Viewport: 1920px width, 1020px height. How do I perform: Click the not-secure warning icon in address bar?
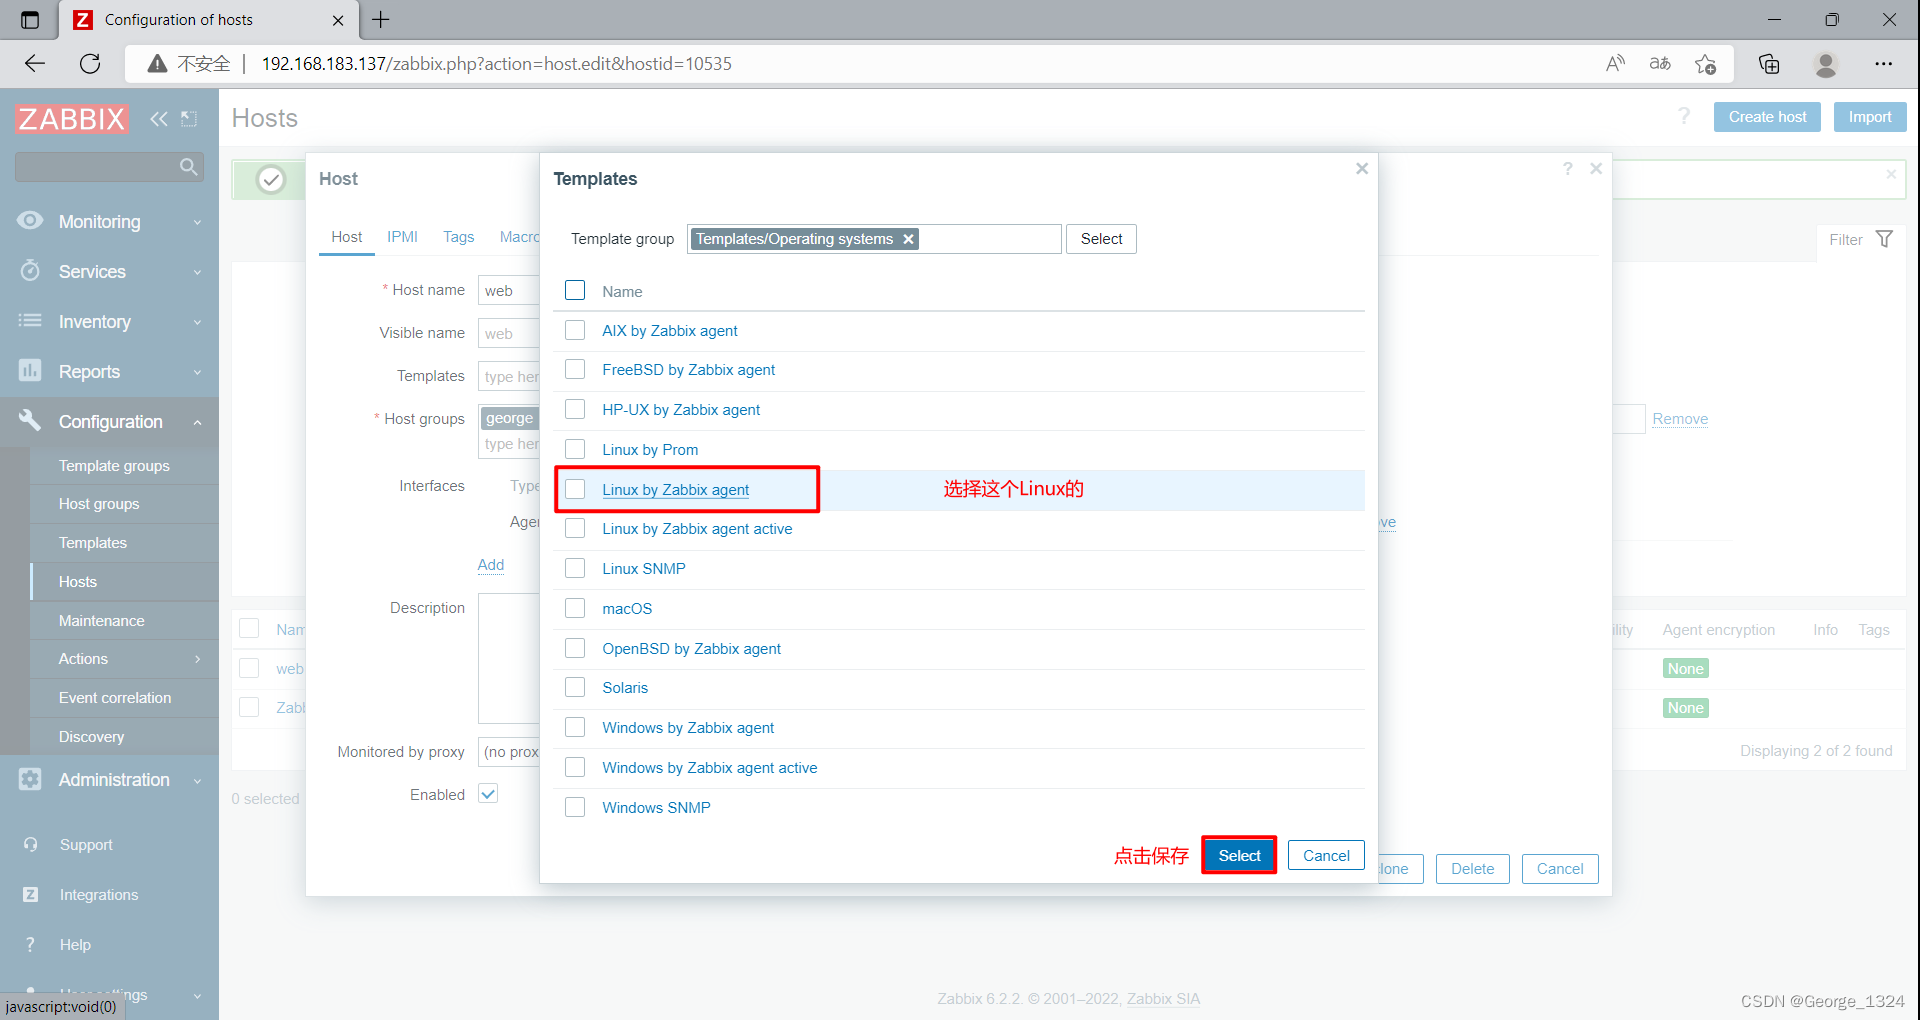pos(157,64)
